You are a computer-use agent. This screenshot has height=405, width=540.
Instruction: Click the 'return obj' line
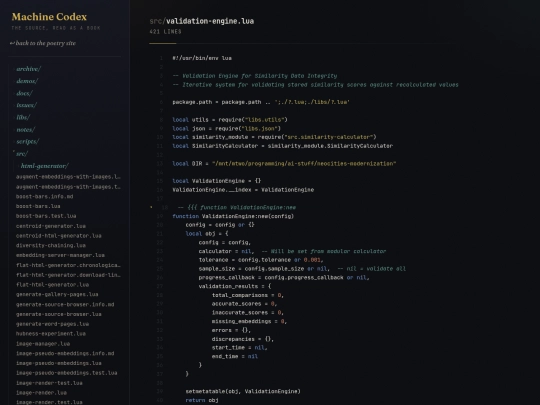point(202,400)
